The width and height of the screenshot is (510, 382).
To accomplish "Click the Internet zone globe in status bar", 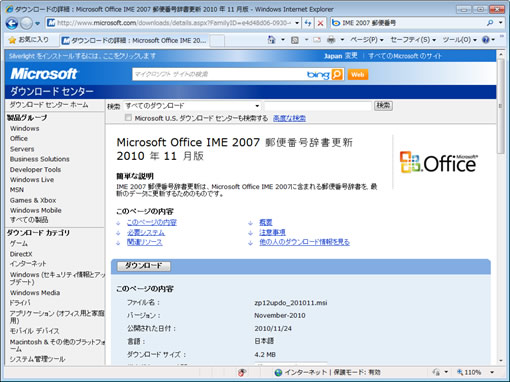I will [278, 372].
